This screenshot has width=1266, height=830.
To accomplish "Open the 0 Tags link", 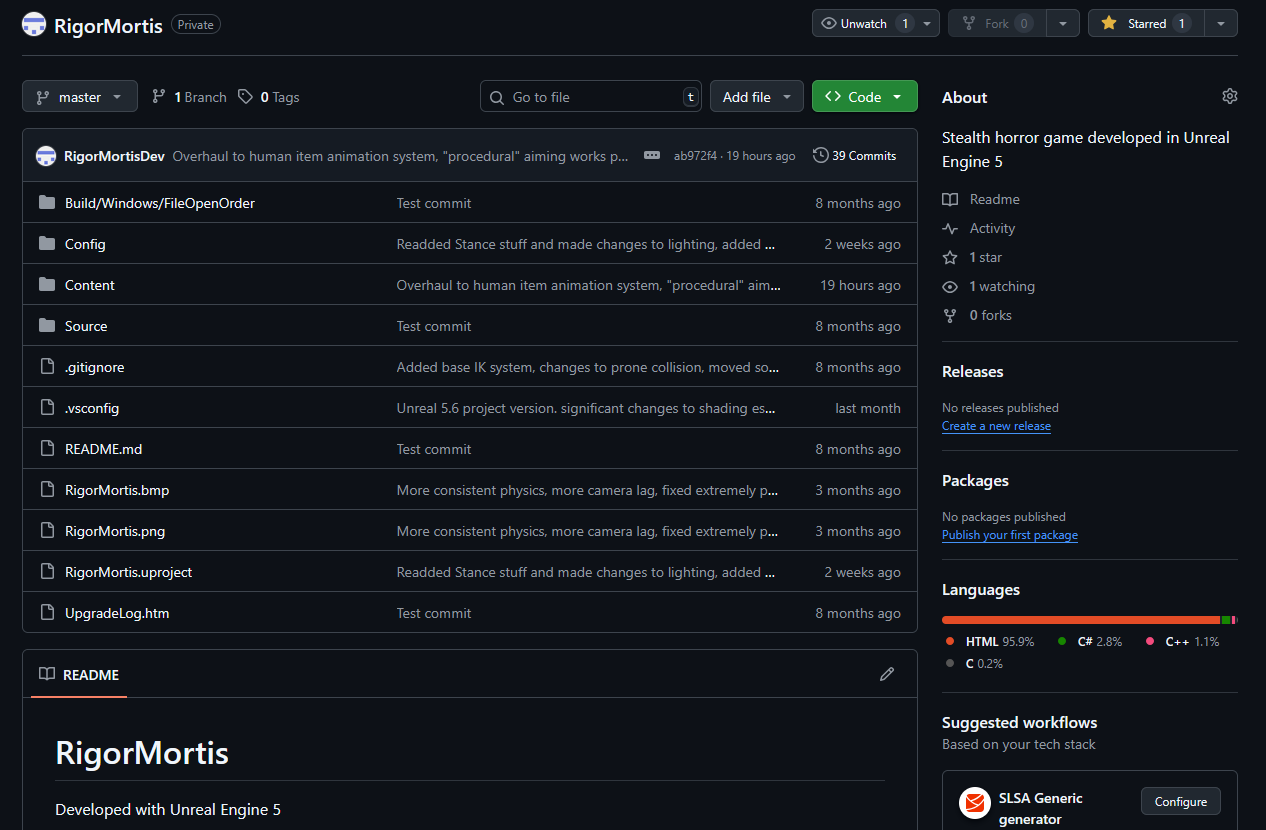I will click(269, 97).
